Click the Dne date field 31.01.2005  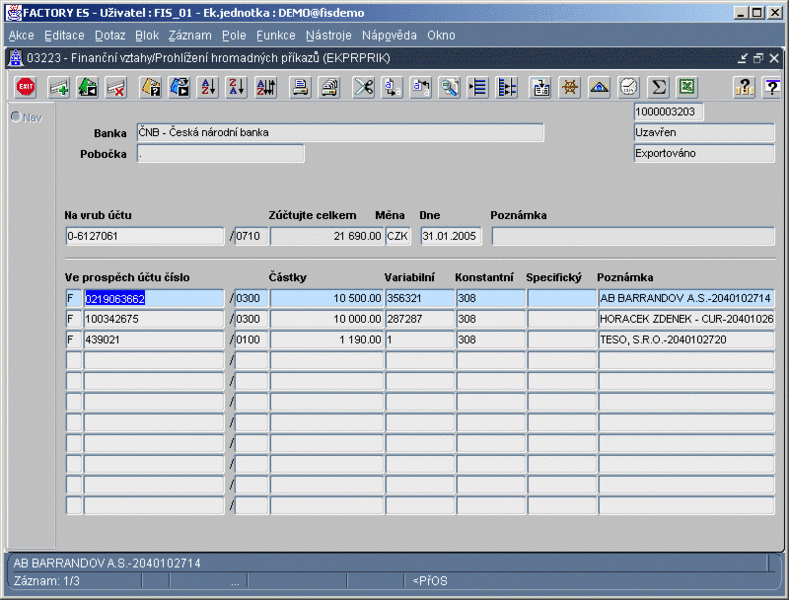[x=451, y=237]
